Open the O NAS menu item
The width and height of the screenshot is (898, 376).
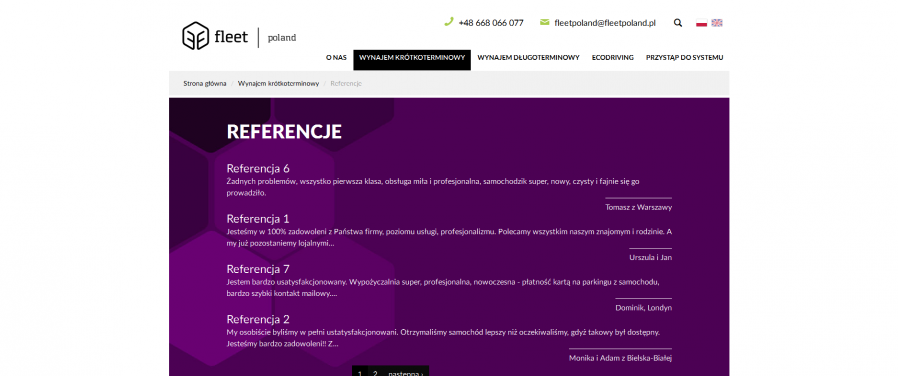(x=336, y=58)
